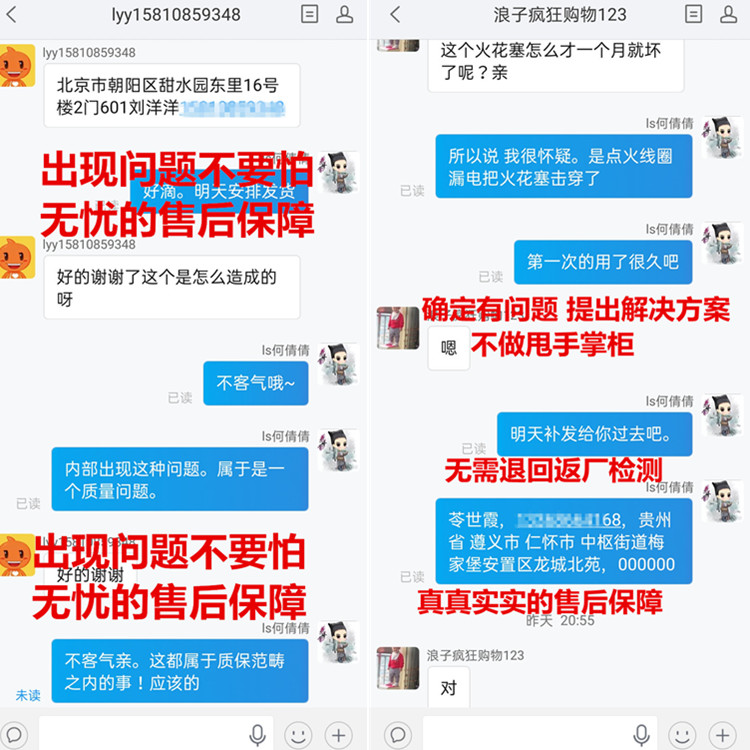Focus the right chat message input field
750x750 pixels.
click(x=540, y=734)
